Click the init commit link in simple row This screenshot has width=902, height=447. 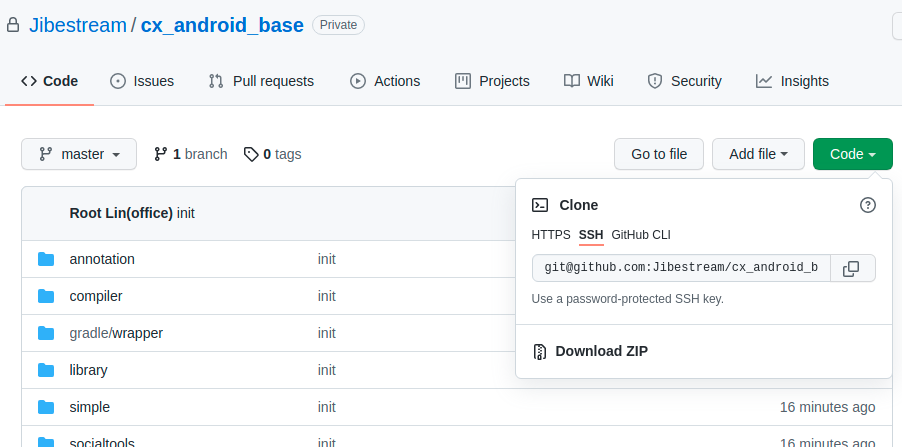coord(327,407)
